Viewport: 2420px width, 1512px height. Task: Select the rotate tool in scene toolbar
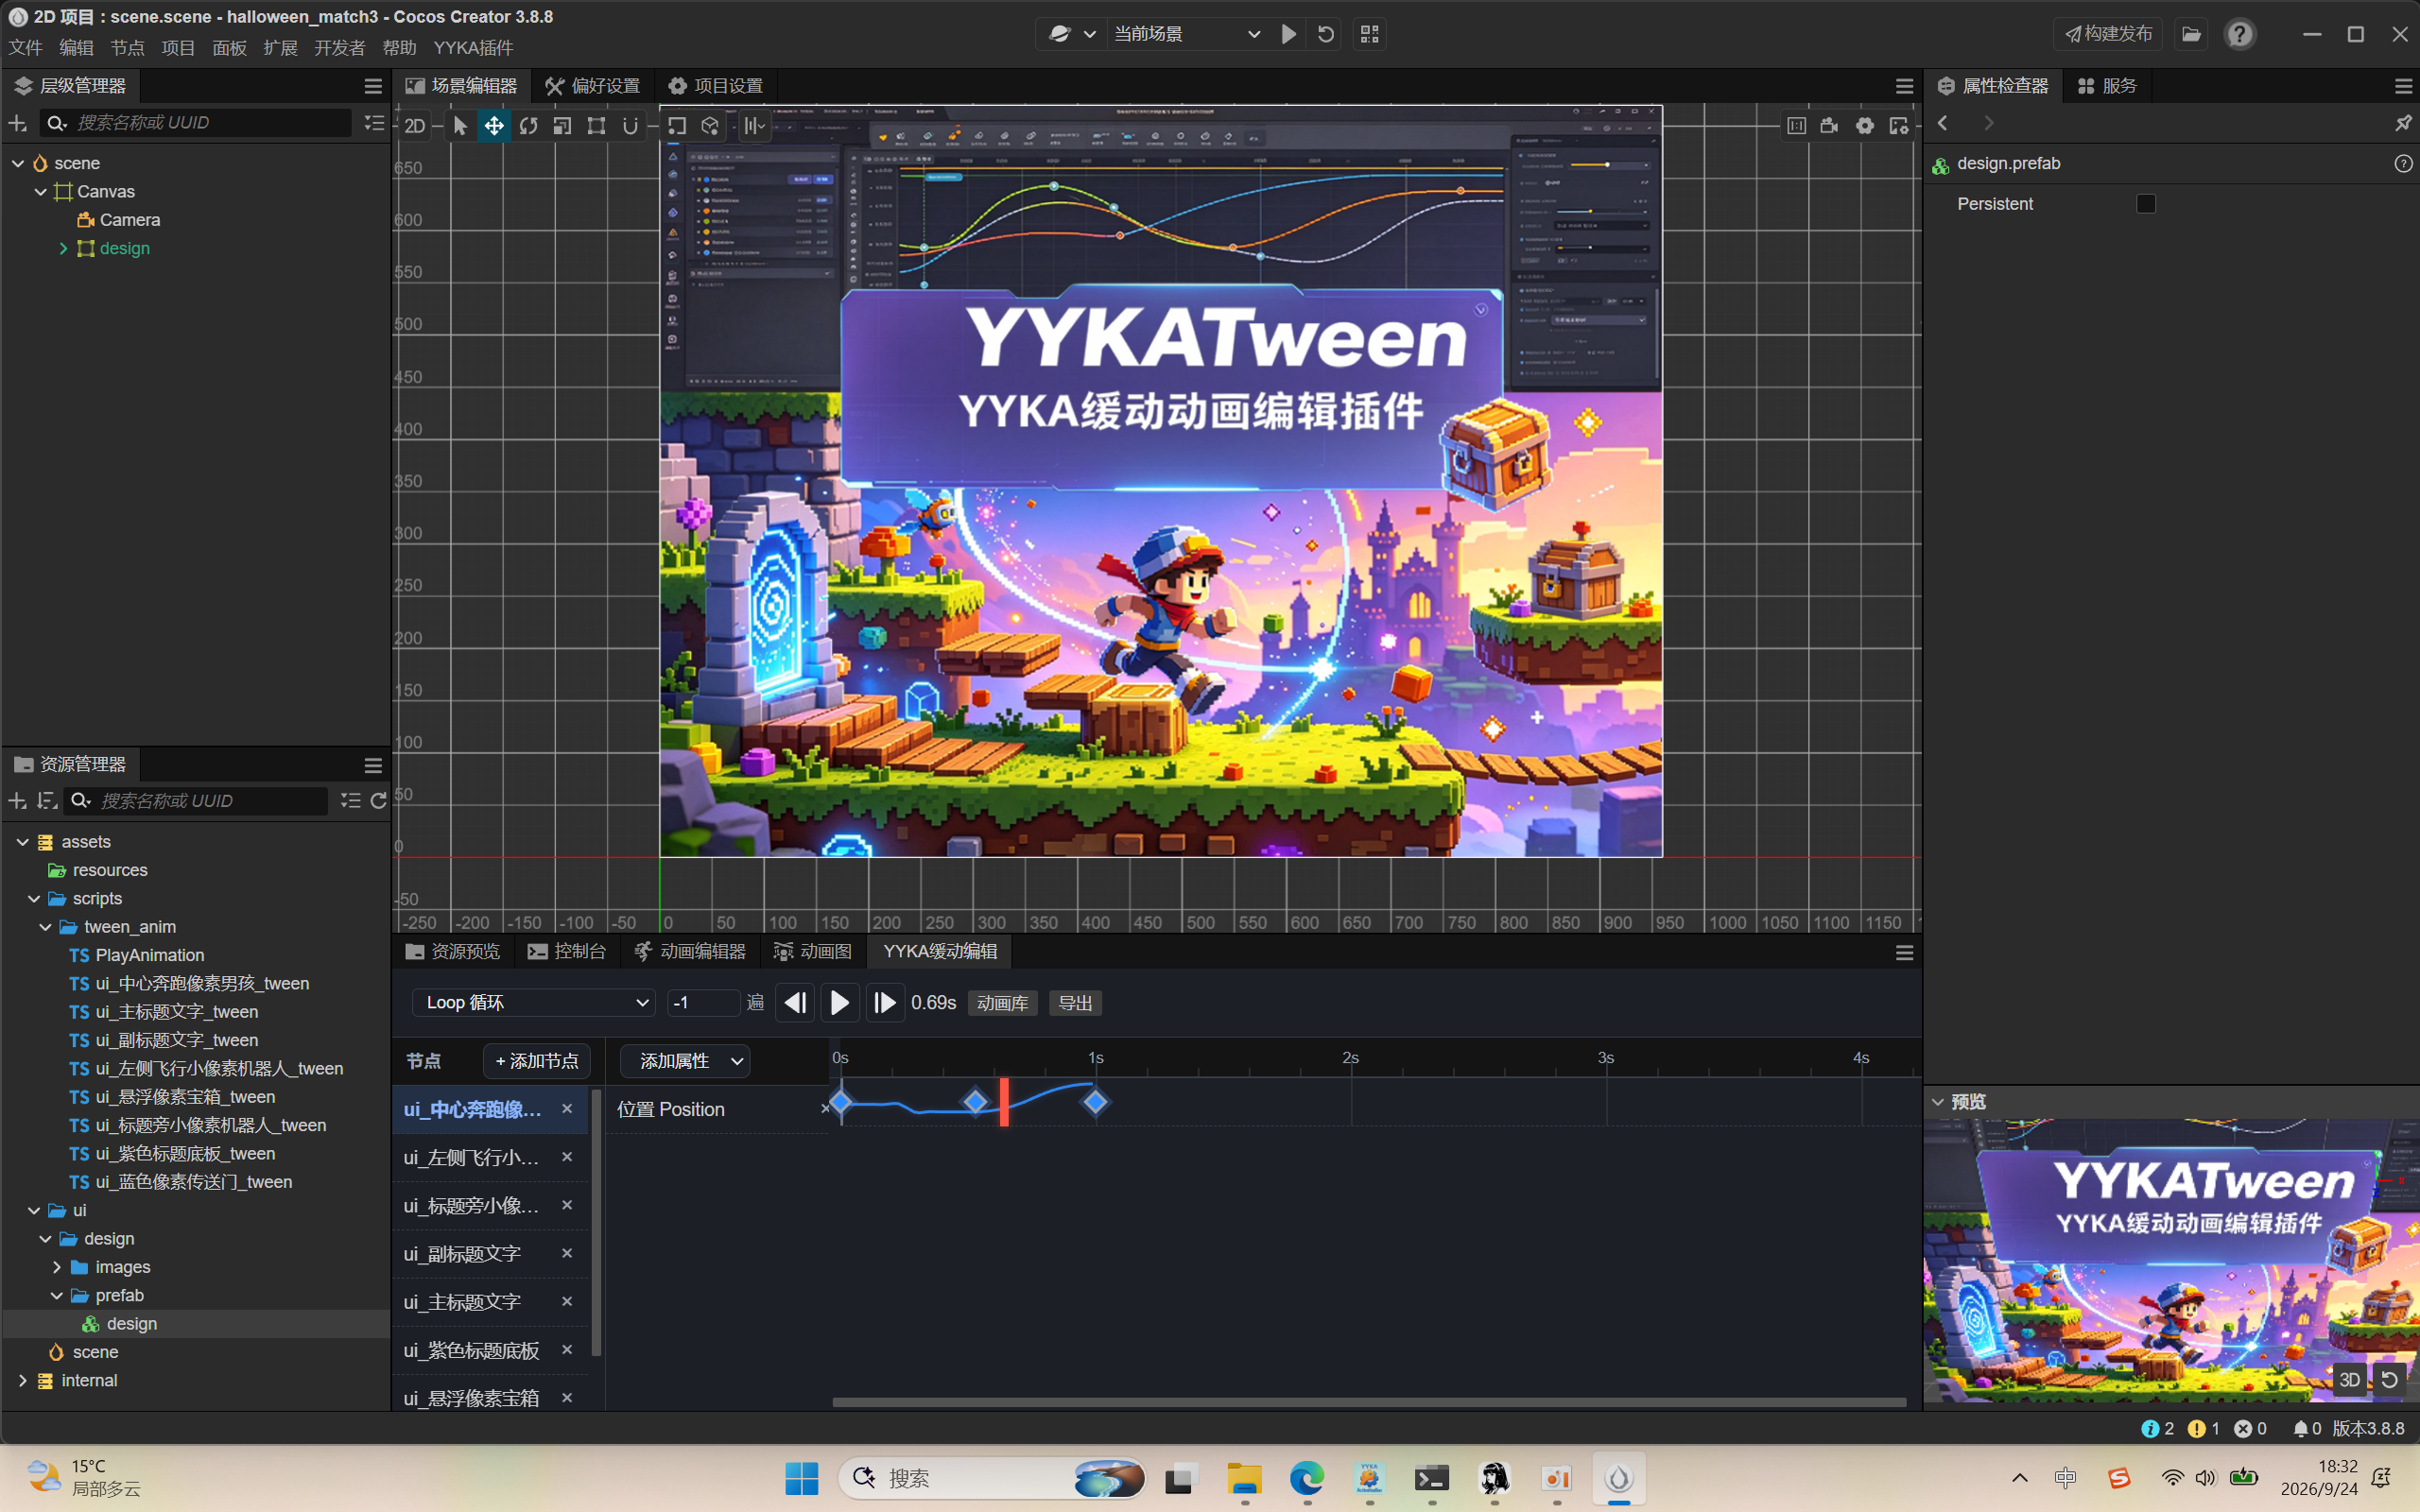click(x=528, y=126)
